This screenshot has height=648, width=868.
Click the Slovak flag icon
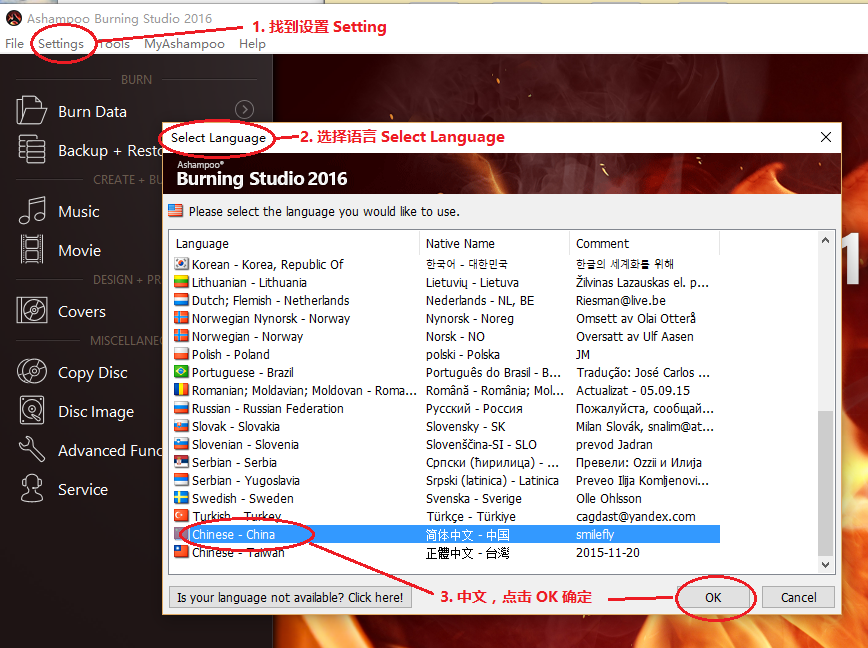pyautogui.click(x=181, y=426)
